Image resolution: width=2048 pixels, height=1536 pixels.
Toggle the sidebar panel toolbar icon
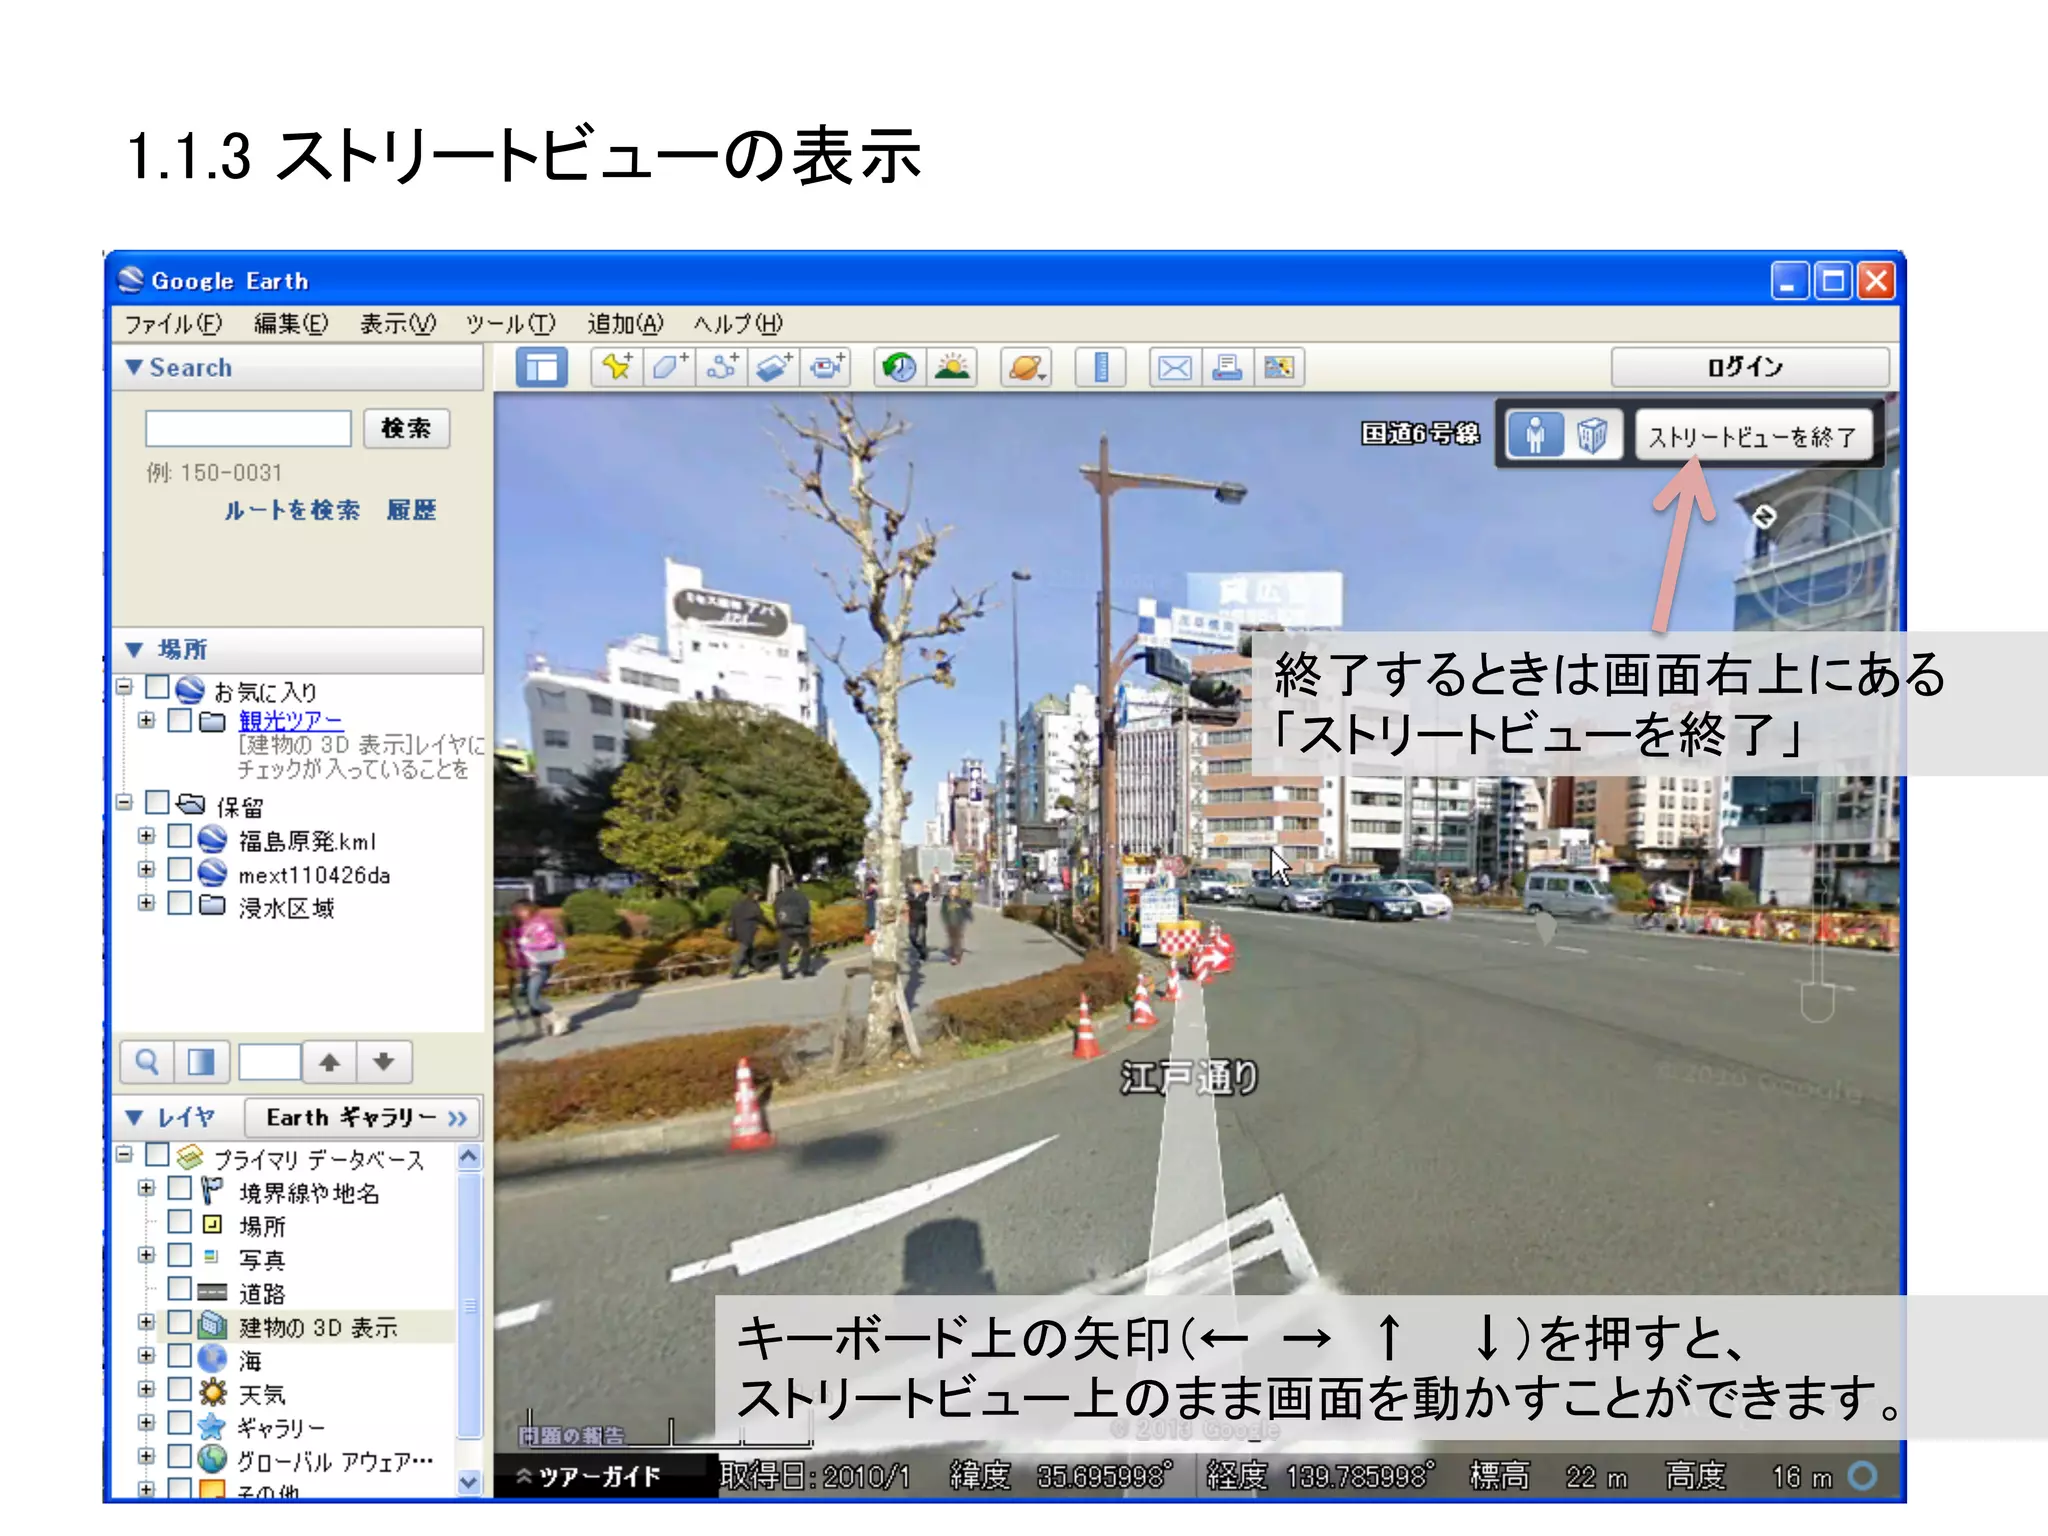coord(541,367)
